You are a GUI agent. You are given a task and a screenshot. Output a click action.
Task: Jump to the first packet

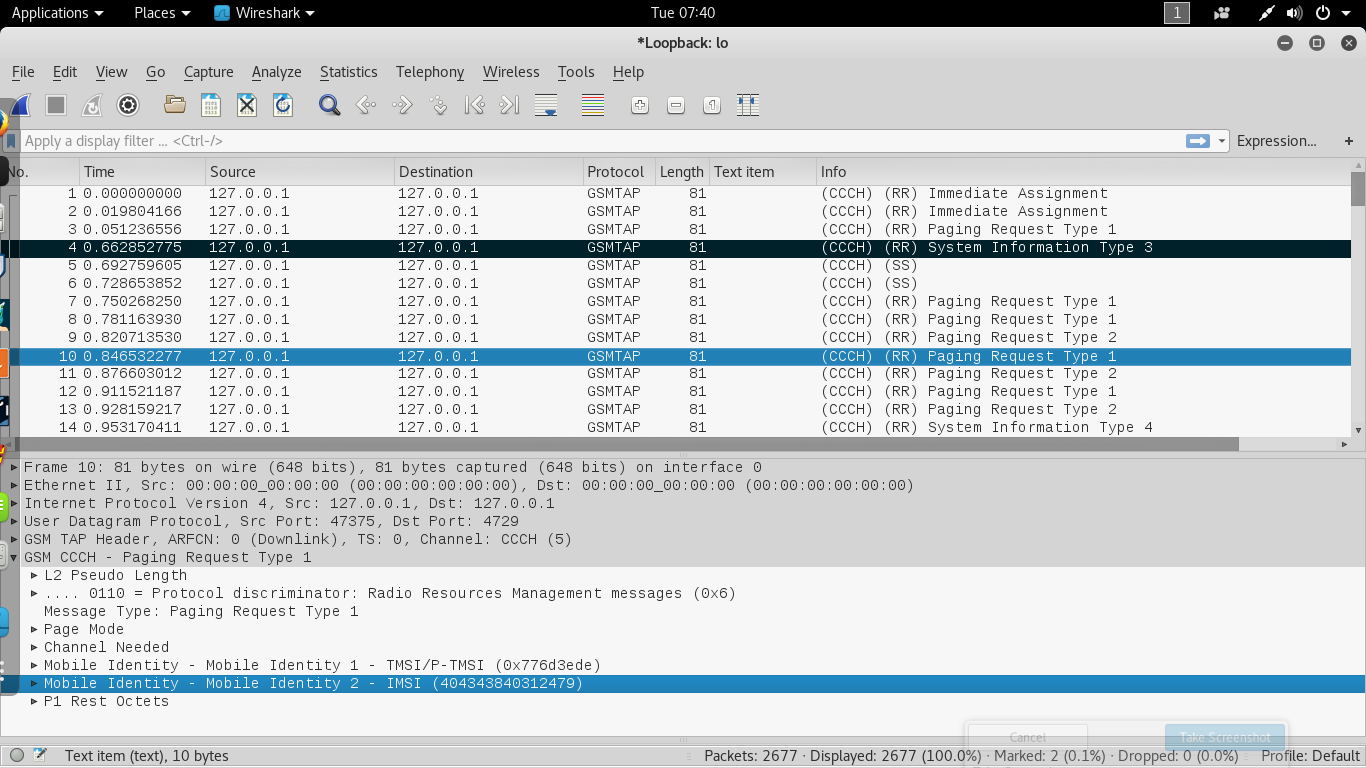tap(475, 105)
